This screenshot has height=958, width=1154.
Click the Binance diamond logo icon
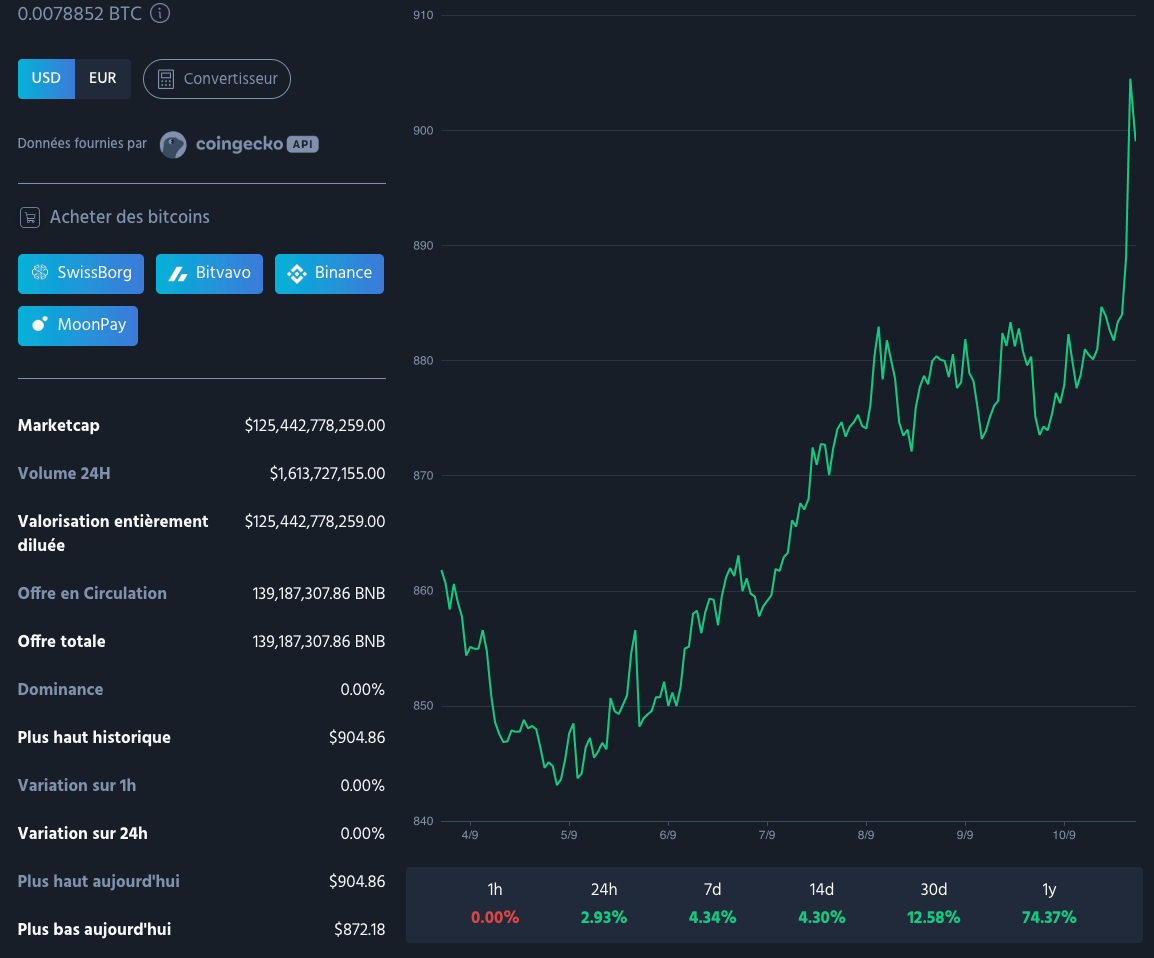pyautogui.click(x=297, y=273)
